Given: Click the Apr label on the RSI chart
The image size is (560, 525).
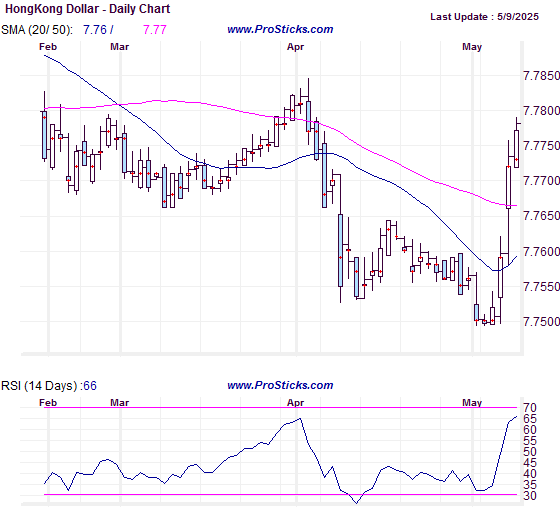Looking at the screenshot, I should (x=295, y=403).
